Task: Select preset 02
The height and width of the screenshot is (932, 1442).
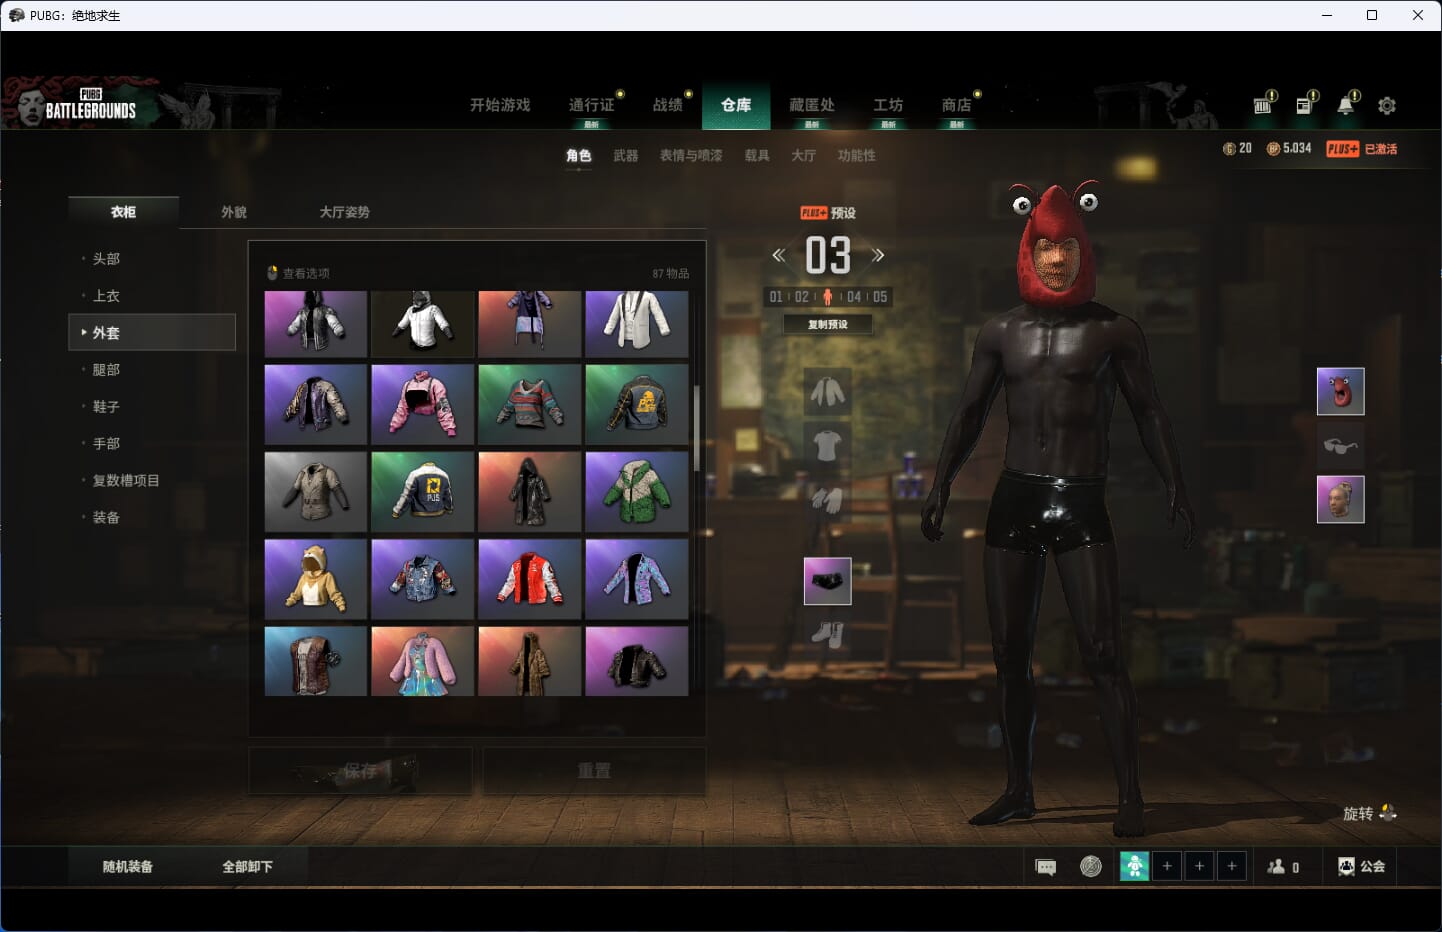Action: point(802,297)
